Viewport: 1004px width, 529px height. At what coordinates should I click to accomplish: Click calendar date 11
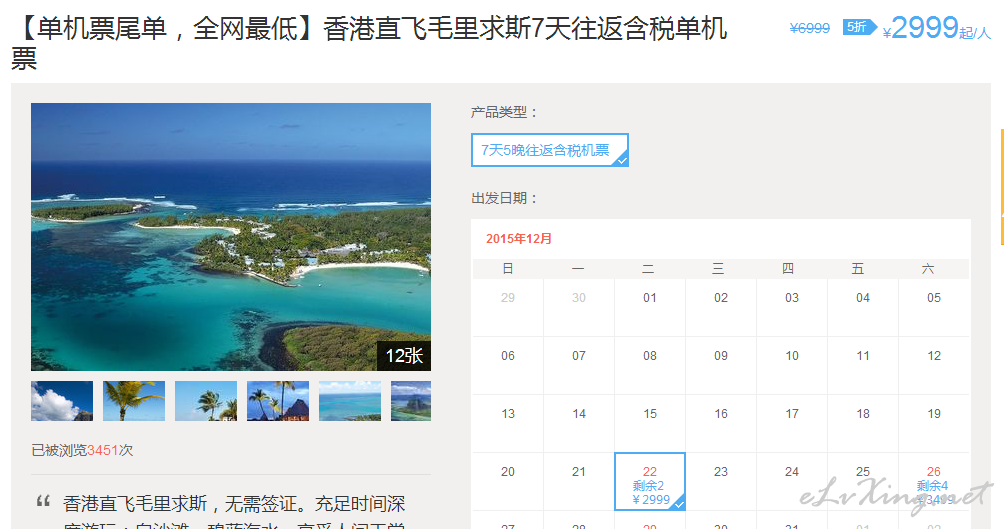[863, 355]
